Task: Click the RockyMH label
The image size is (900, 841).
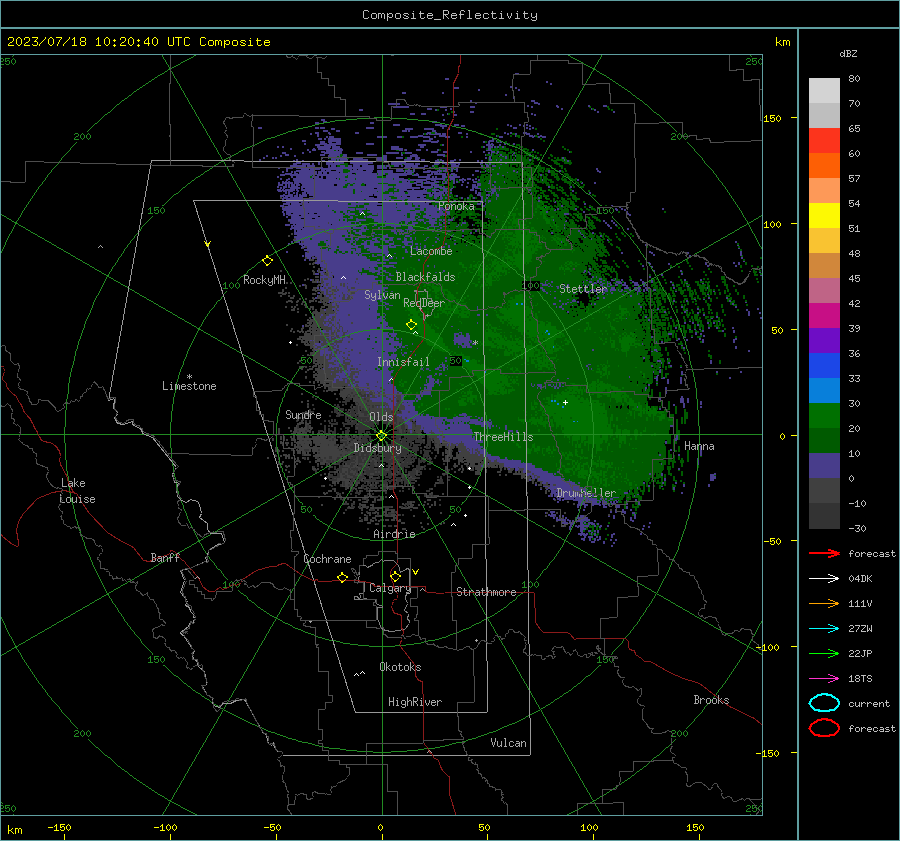Action: 264,280
